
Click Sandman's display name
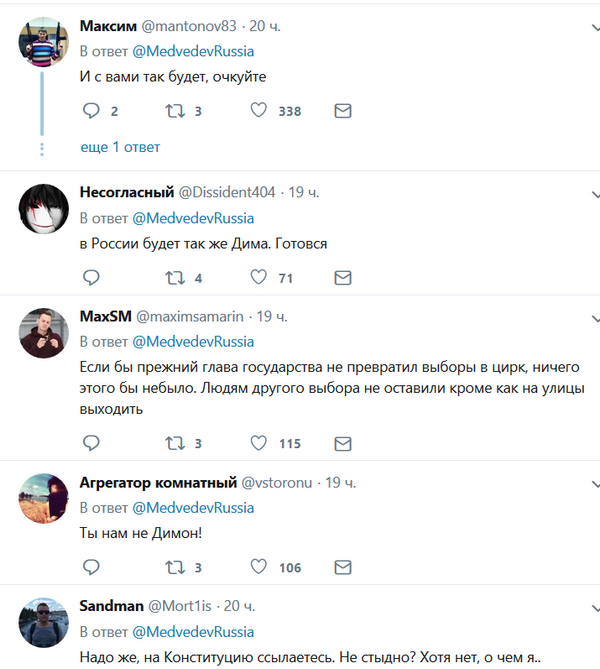point(110,606)
